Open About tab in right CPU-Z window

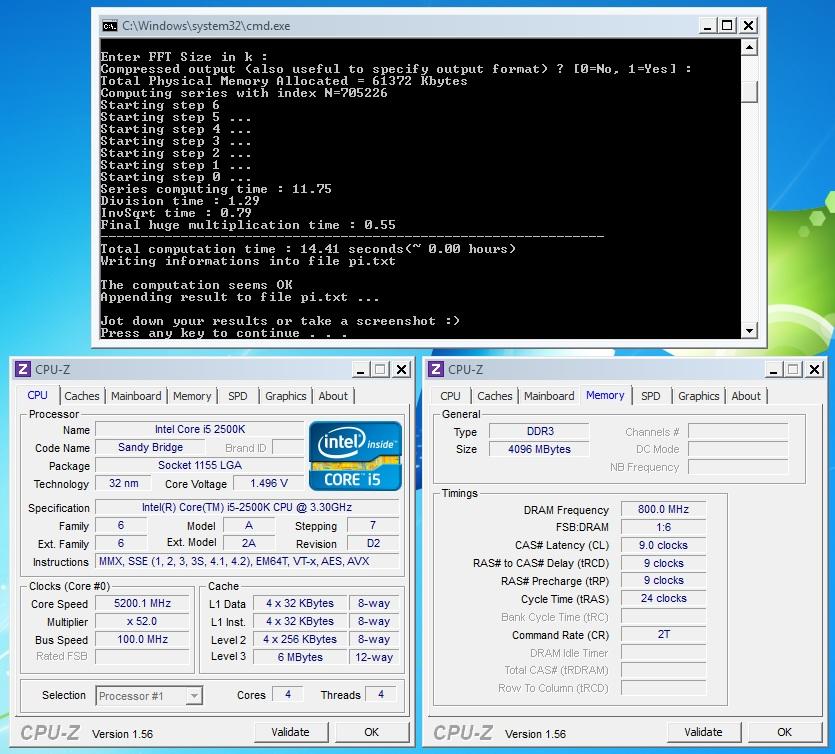pyautogui.click(x=746, y=396)
